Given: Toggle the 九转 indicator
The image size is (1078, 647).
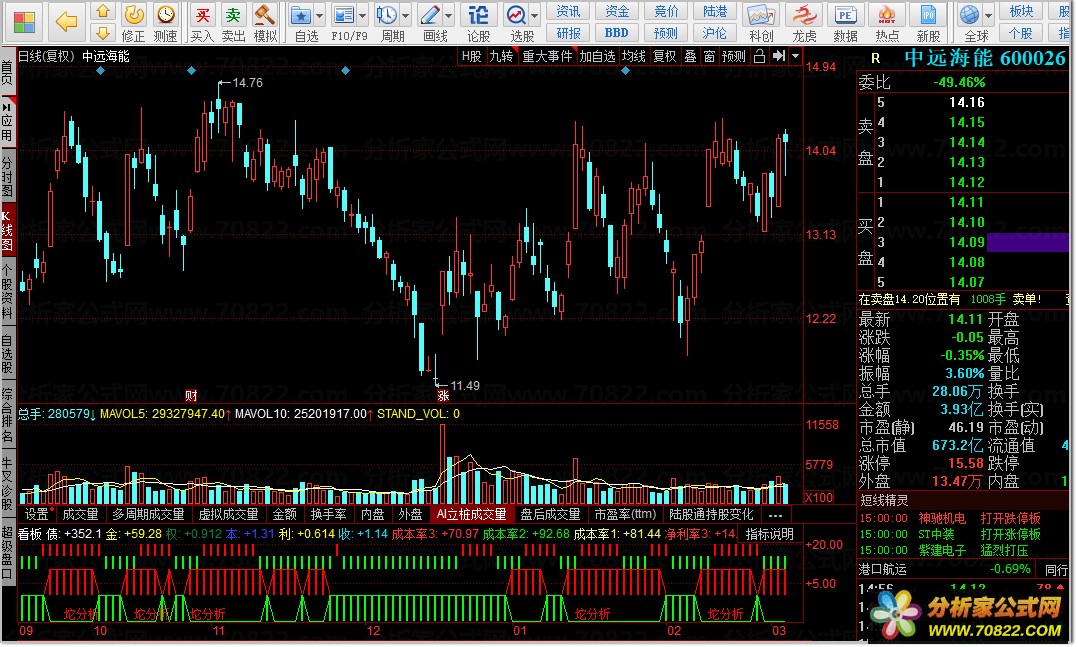Looking at the screenshot, I should (502, 56).
